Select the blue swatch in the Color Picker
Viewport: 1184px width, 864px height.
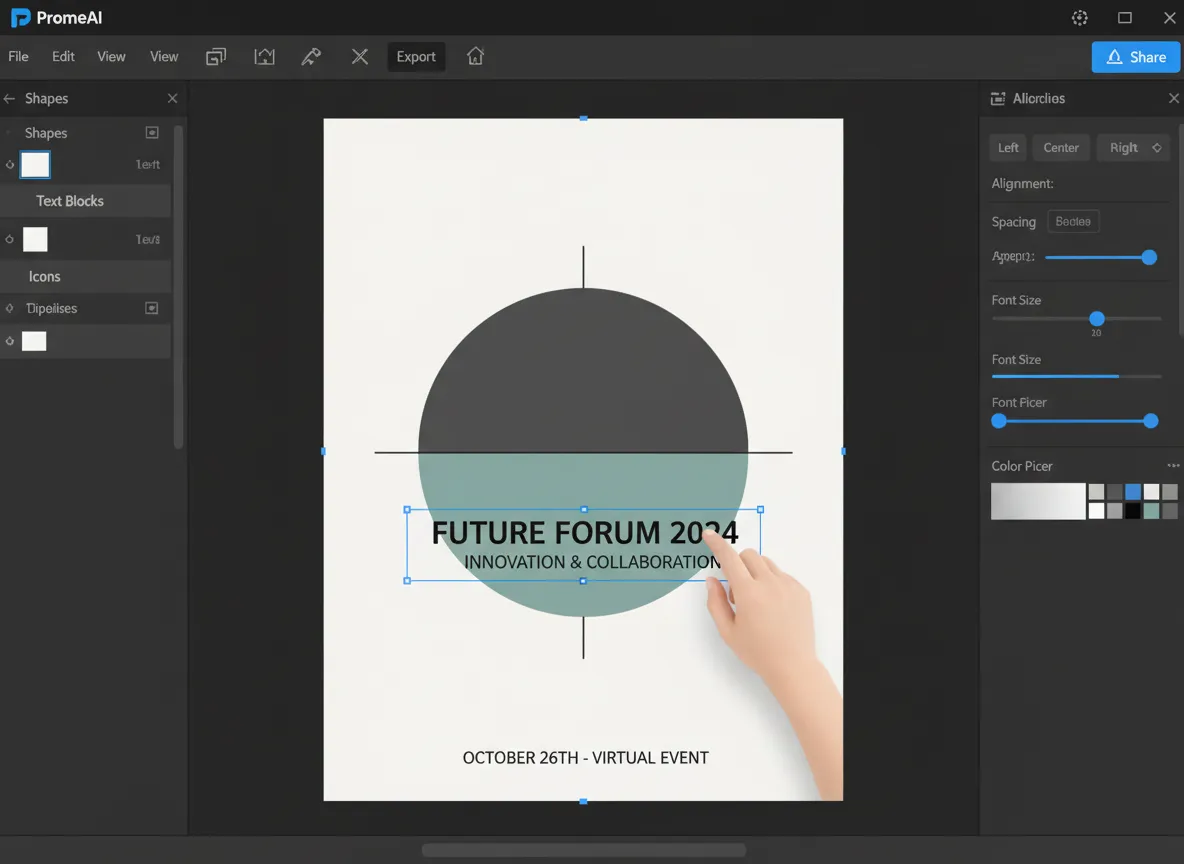pyautogui.click(x=1132, y=491)
